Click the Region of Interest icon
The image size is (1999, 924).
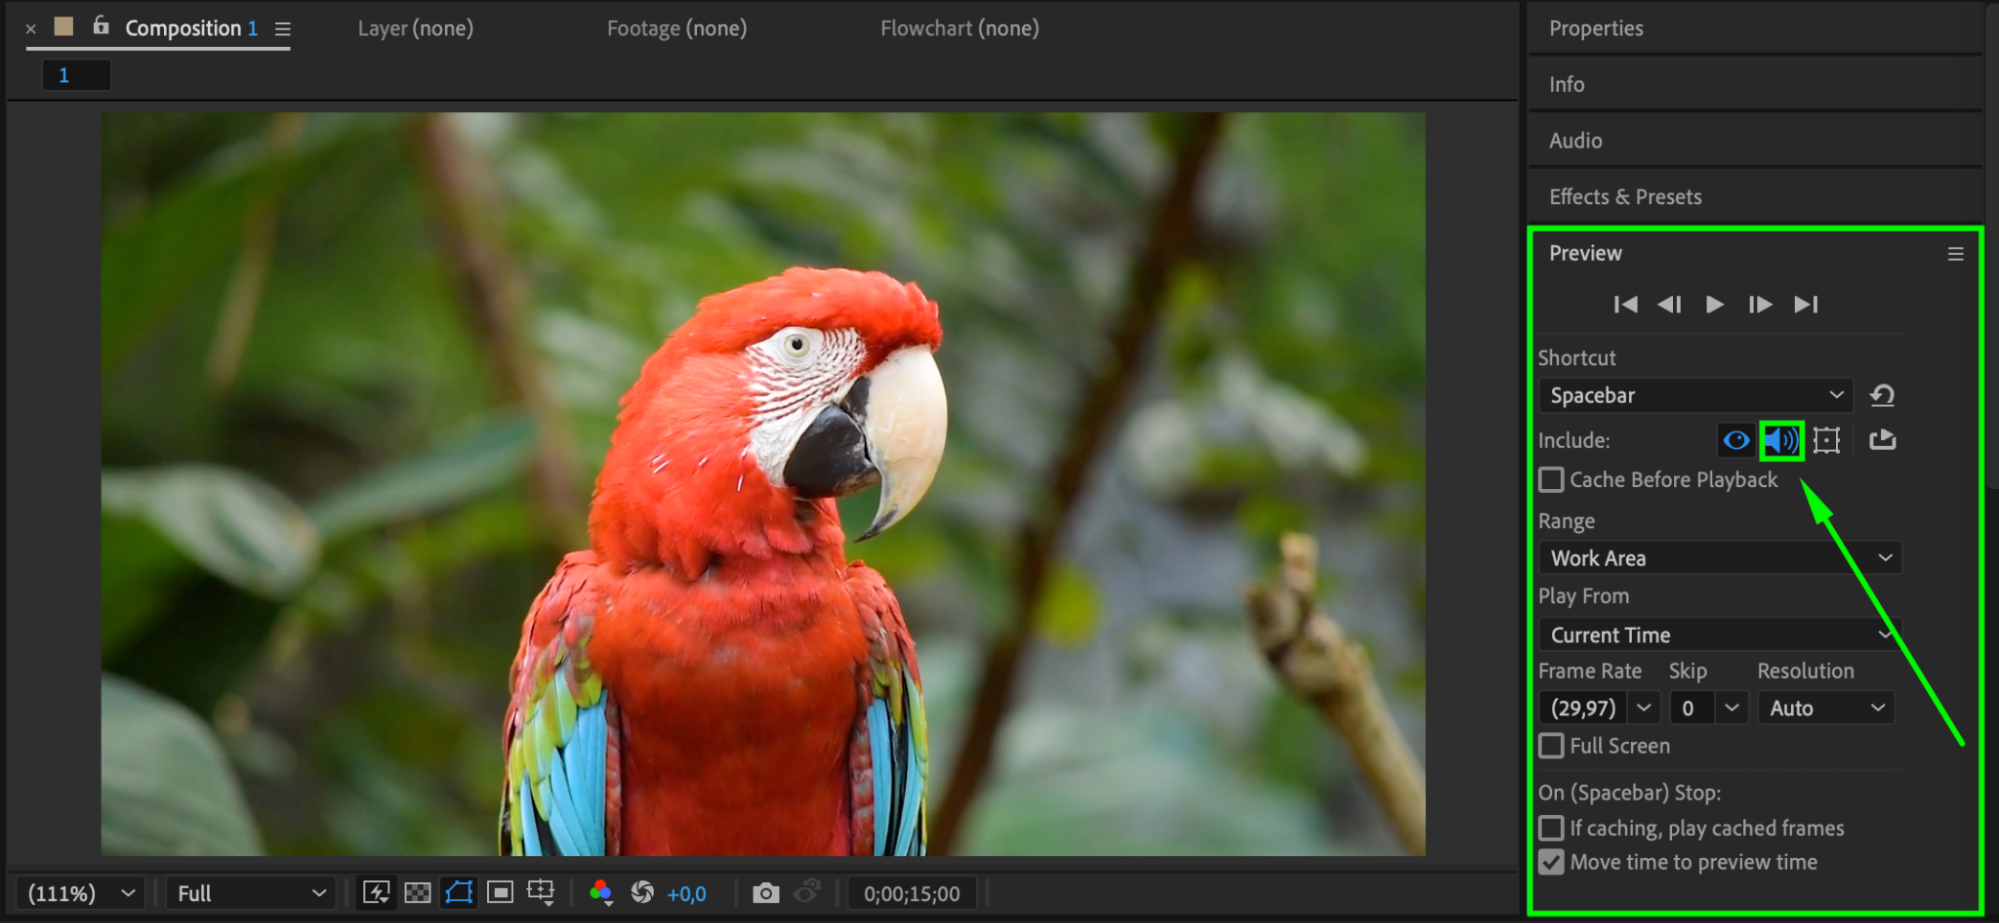pos(500,893)
